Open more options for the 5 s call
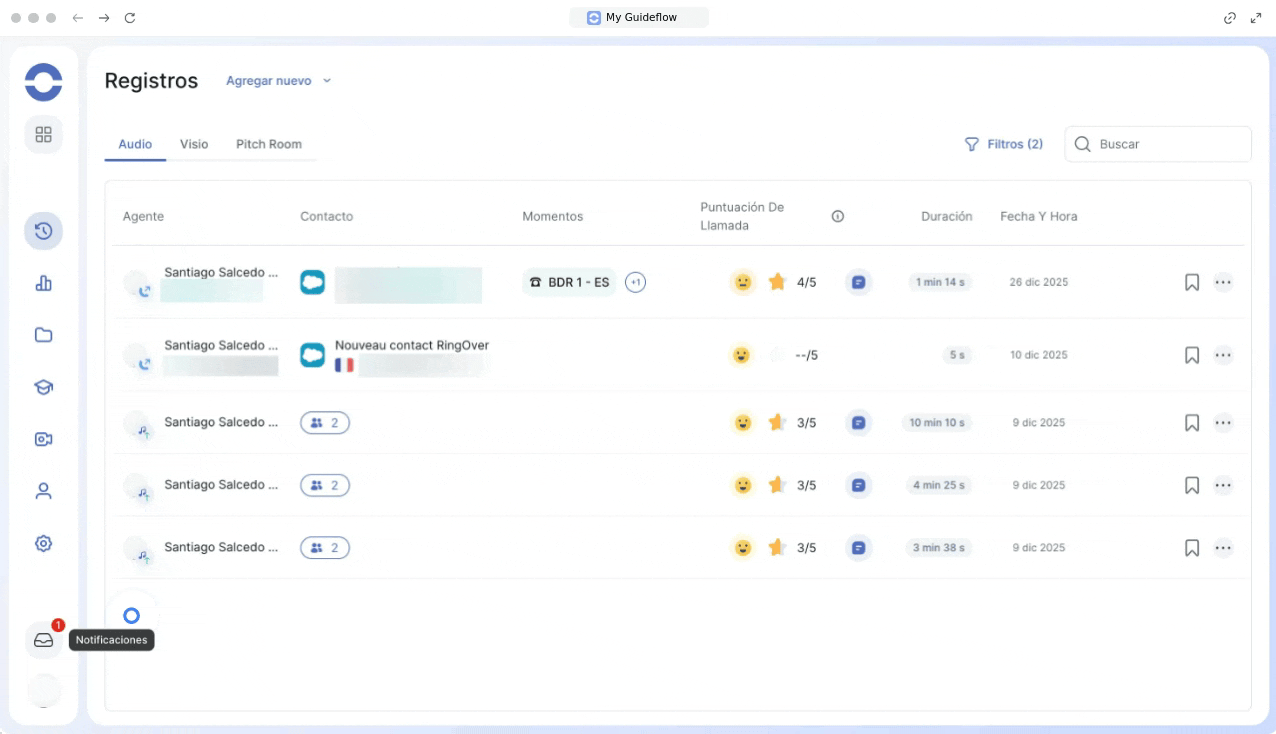The image size is (1276, 734). pyautogui.click(x=1222, y=355)
